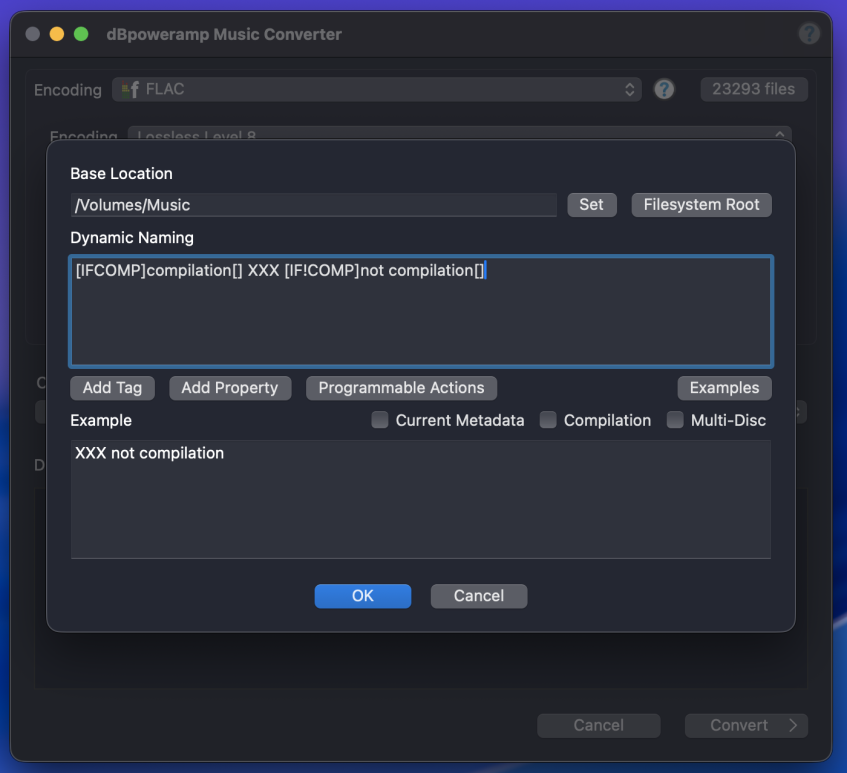Click the help icon next to Encoding dropdown
This screenshot has height=773, width=847.
[664, 89]
